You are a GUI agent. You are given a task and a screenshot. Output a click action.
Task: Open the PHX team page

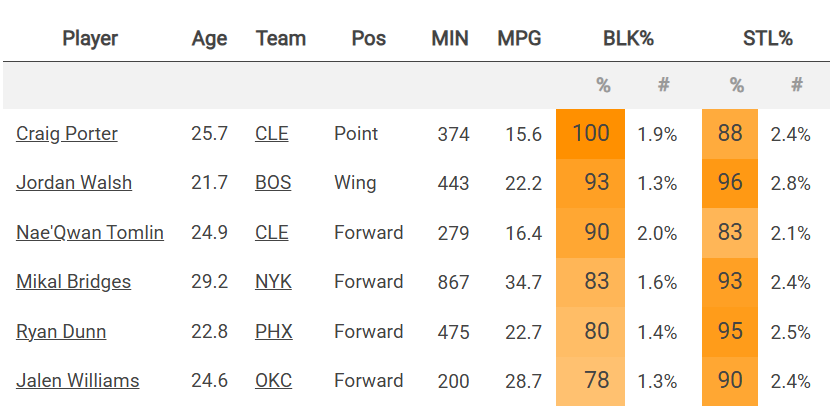[x=273, y=331]
